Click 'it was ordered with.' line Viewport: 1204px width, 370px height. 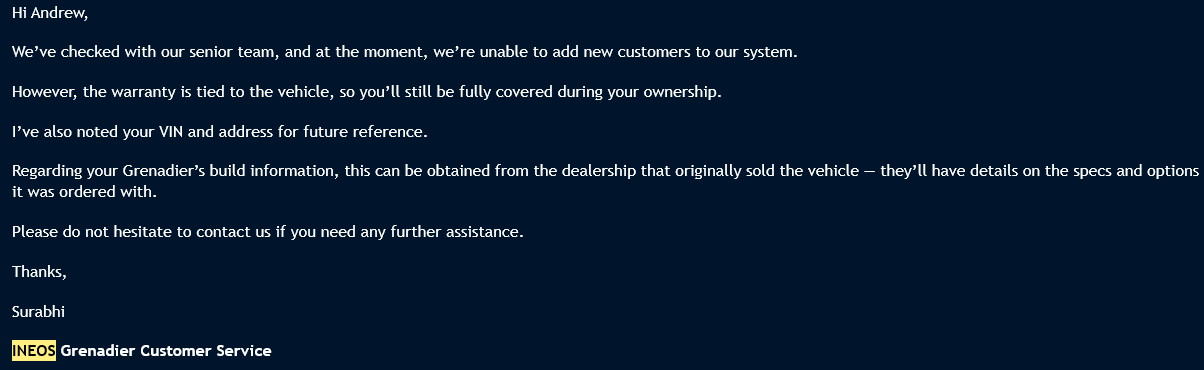point(84,192)
